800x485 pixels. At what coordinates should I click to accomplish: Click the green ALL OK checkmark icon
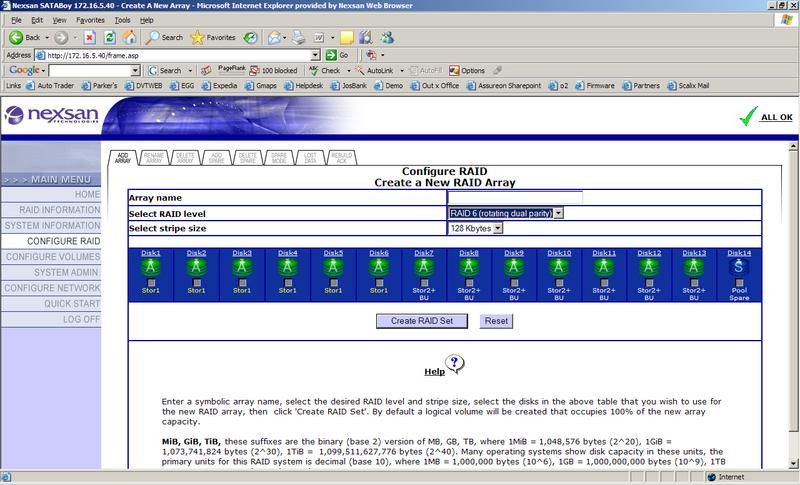point(748,116)
